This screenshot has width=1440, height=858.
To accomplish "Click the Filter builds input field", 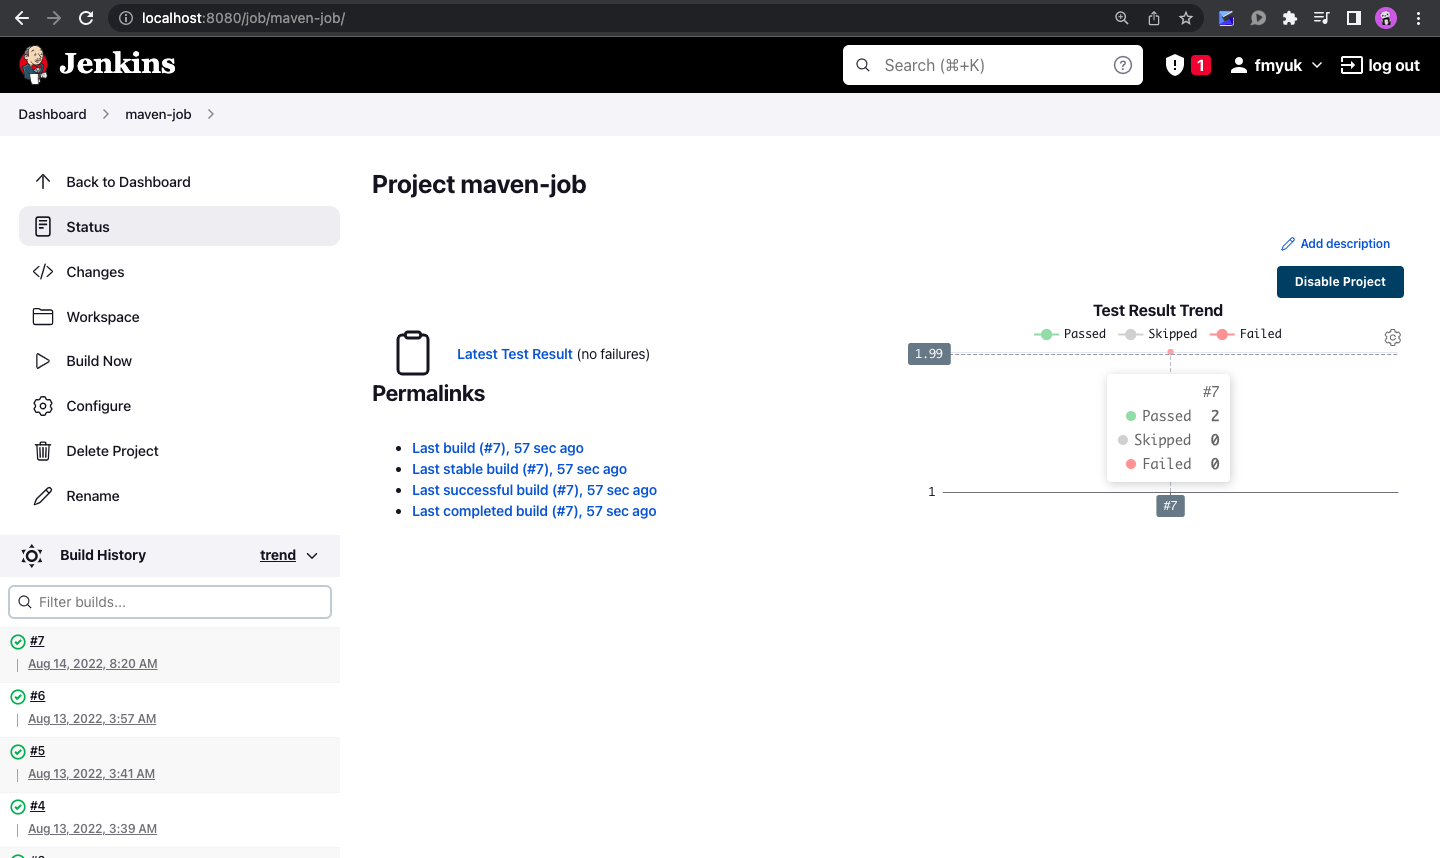I will [170, 601].
